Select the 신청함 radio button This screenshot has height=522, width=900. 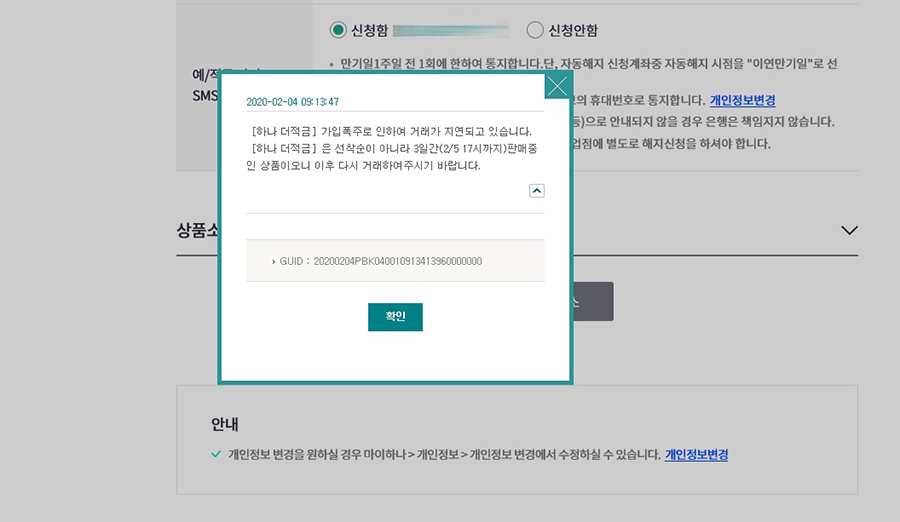click(338, 30)
